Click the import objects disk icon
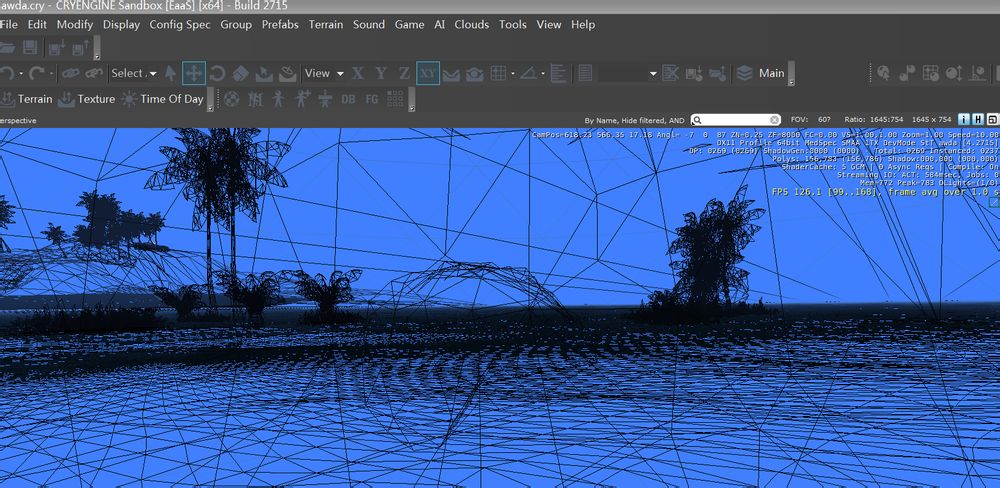This screenshot has height=488, width=1000. coord(80,47)
